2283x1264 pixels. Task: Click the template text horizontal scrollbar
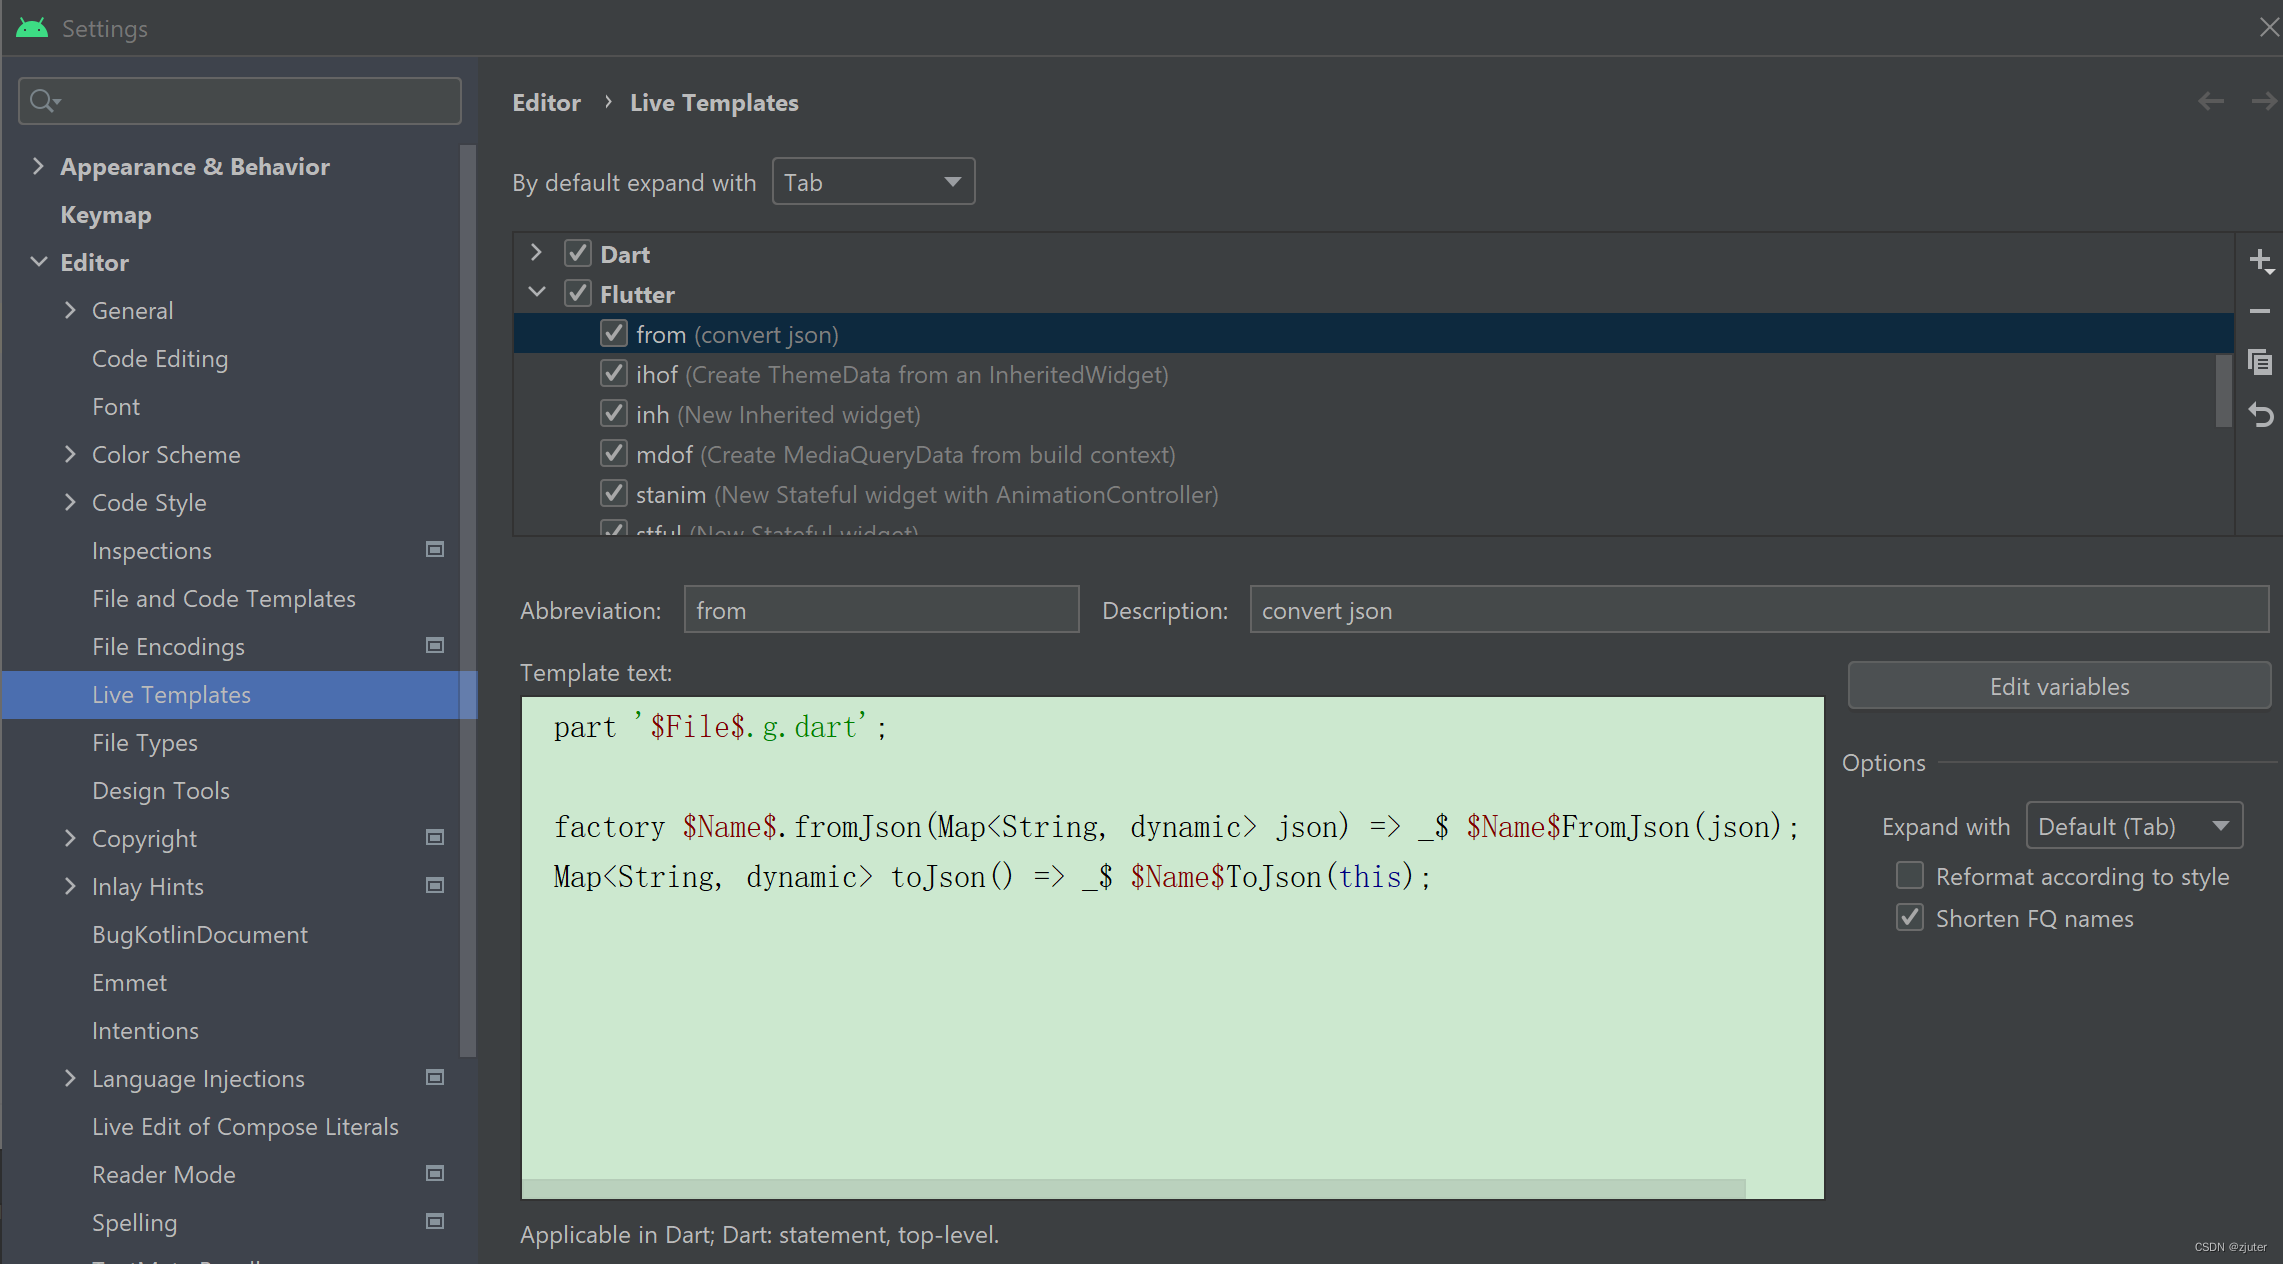tap(1133, 1188)
